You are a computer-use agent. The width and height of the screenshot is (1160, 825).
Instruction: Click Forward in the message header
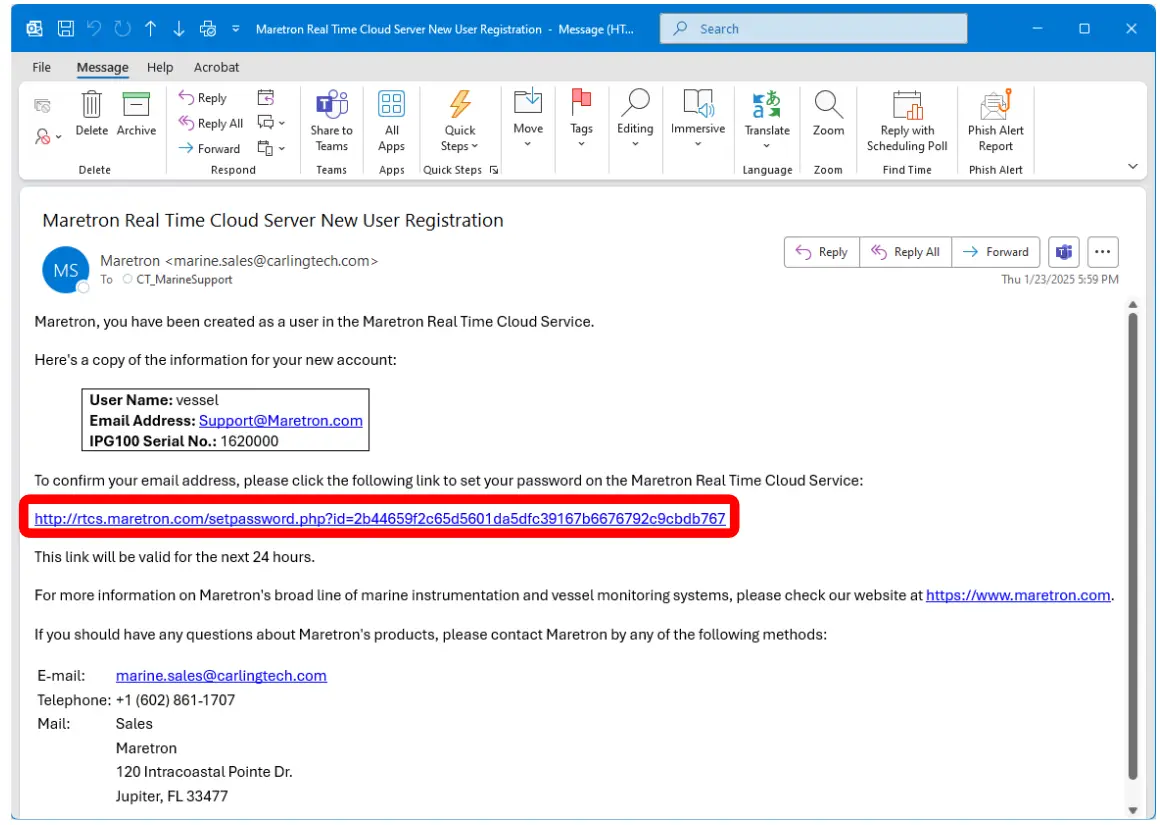pyautogui.click(x=996, y=252)
